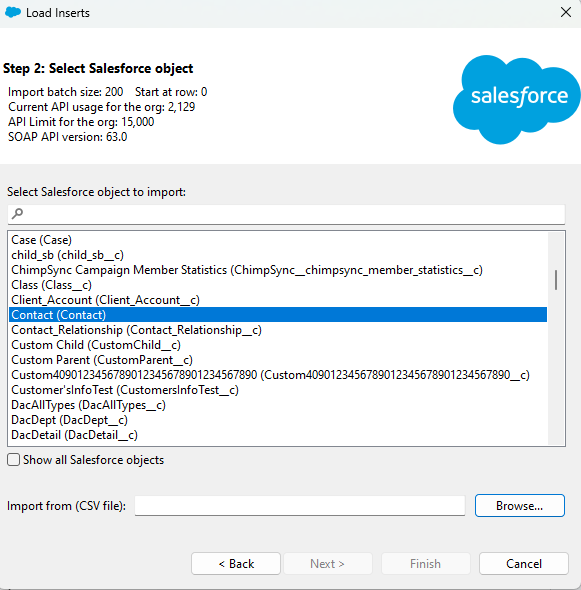Click Import batch size: 200 text
The height and width of the screenshot is (590, 581).
coord(65,92)
